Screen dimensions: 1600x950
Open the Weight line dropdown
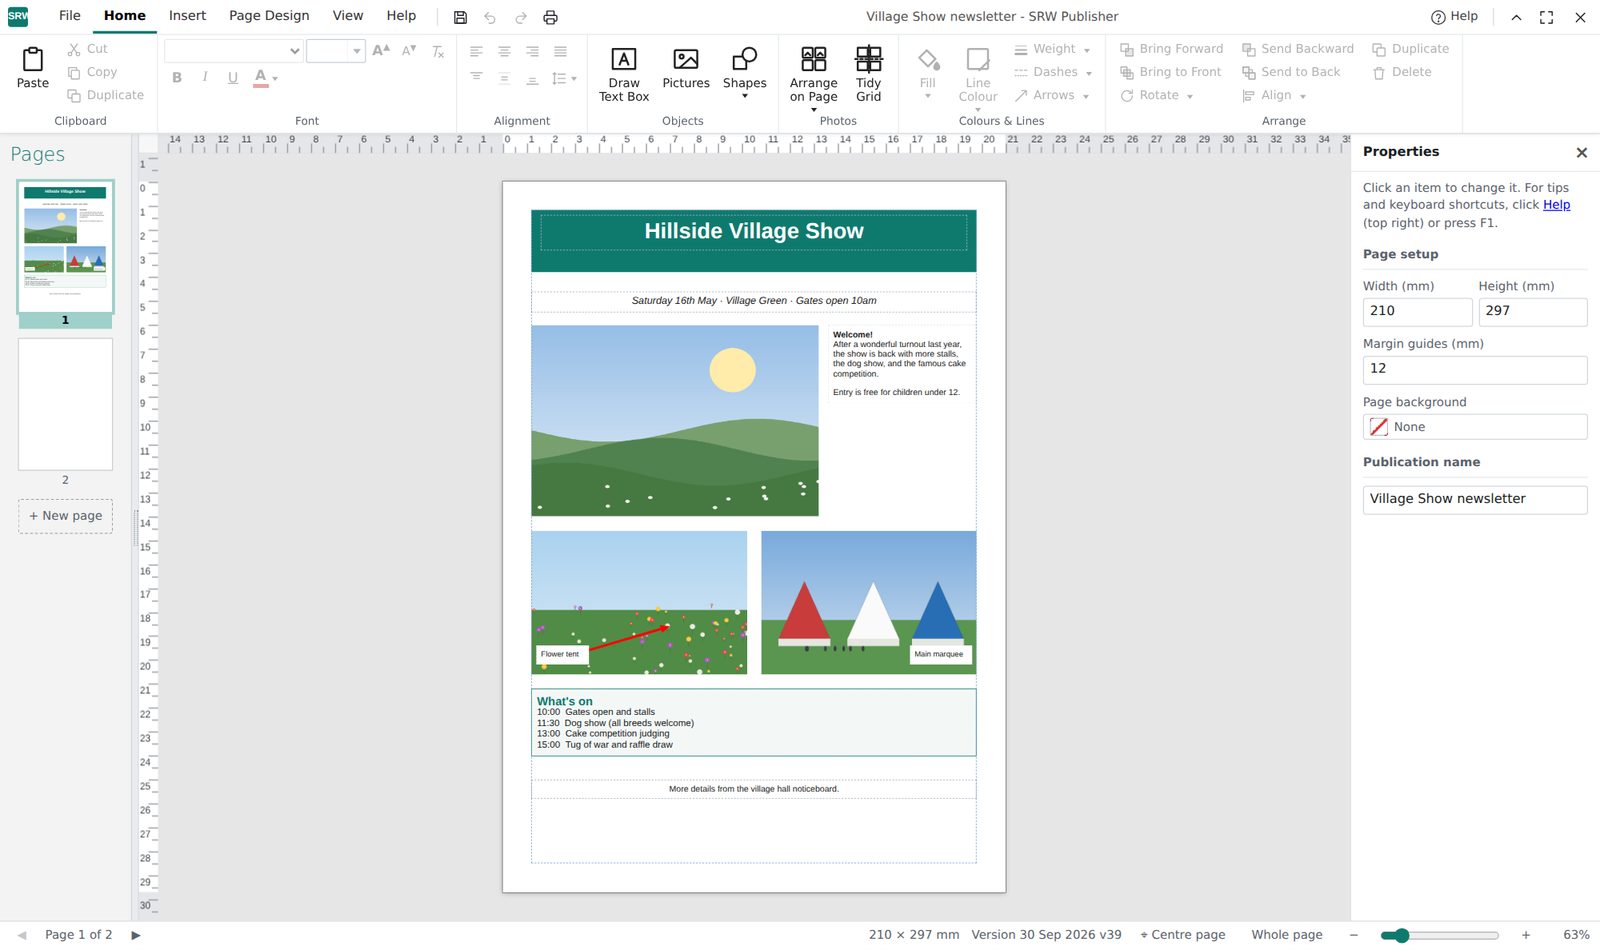tap(1052, 49)
